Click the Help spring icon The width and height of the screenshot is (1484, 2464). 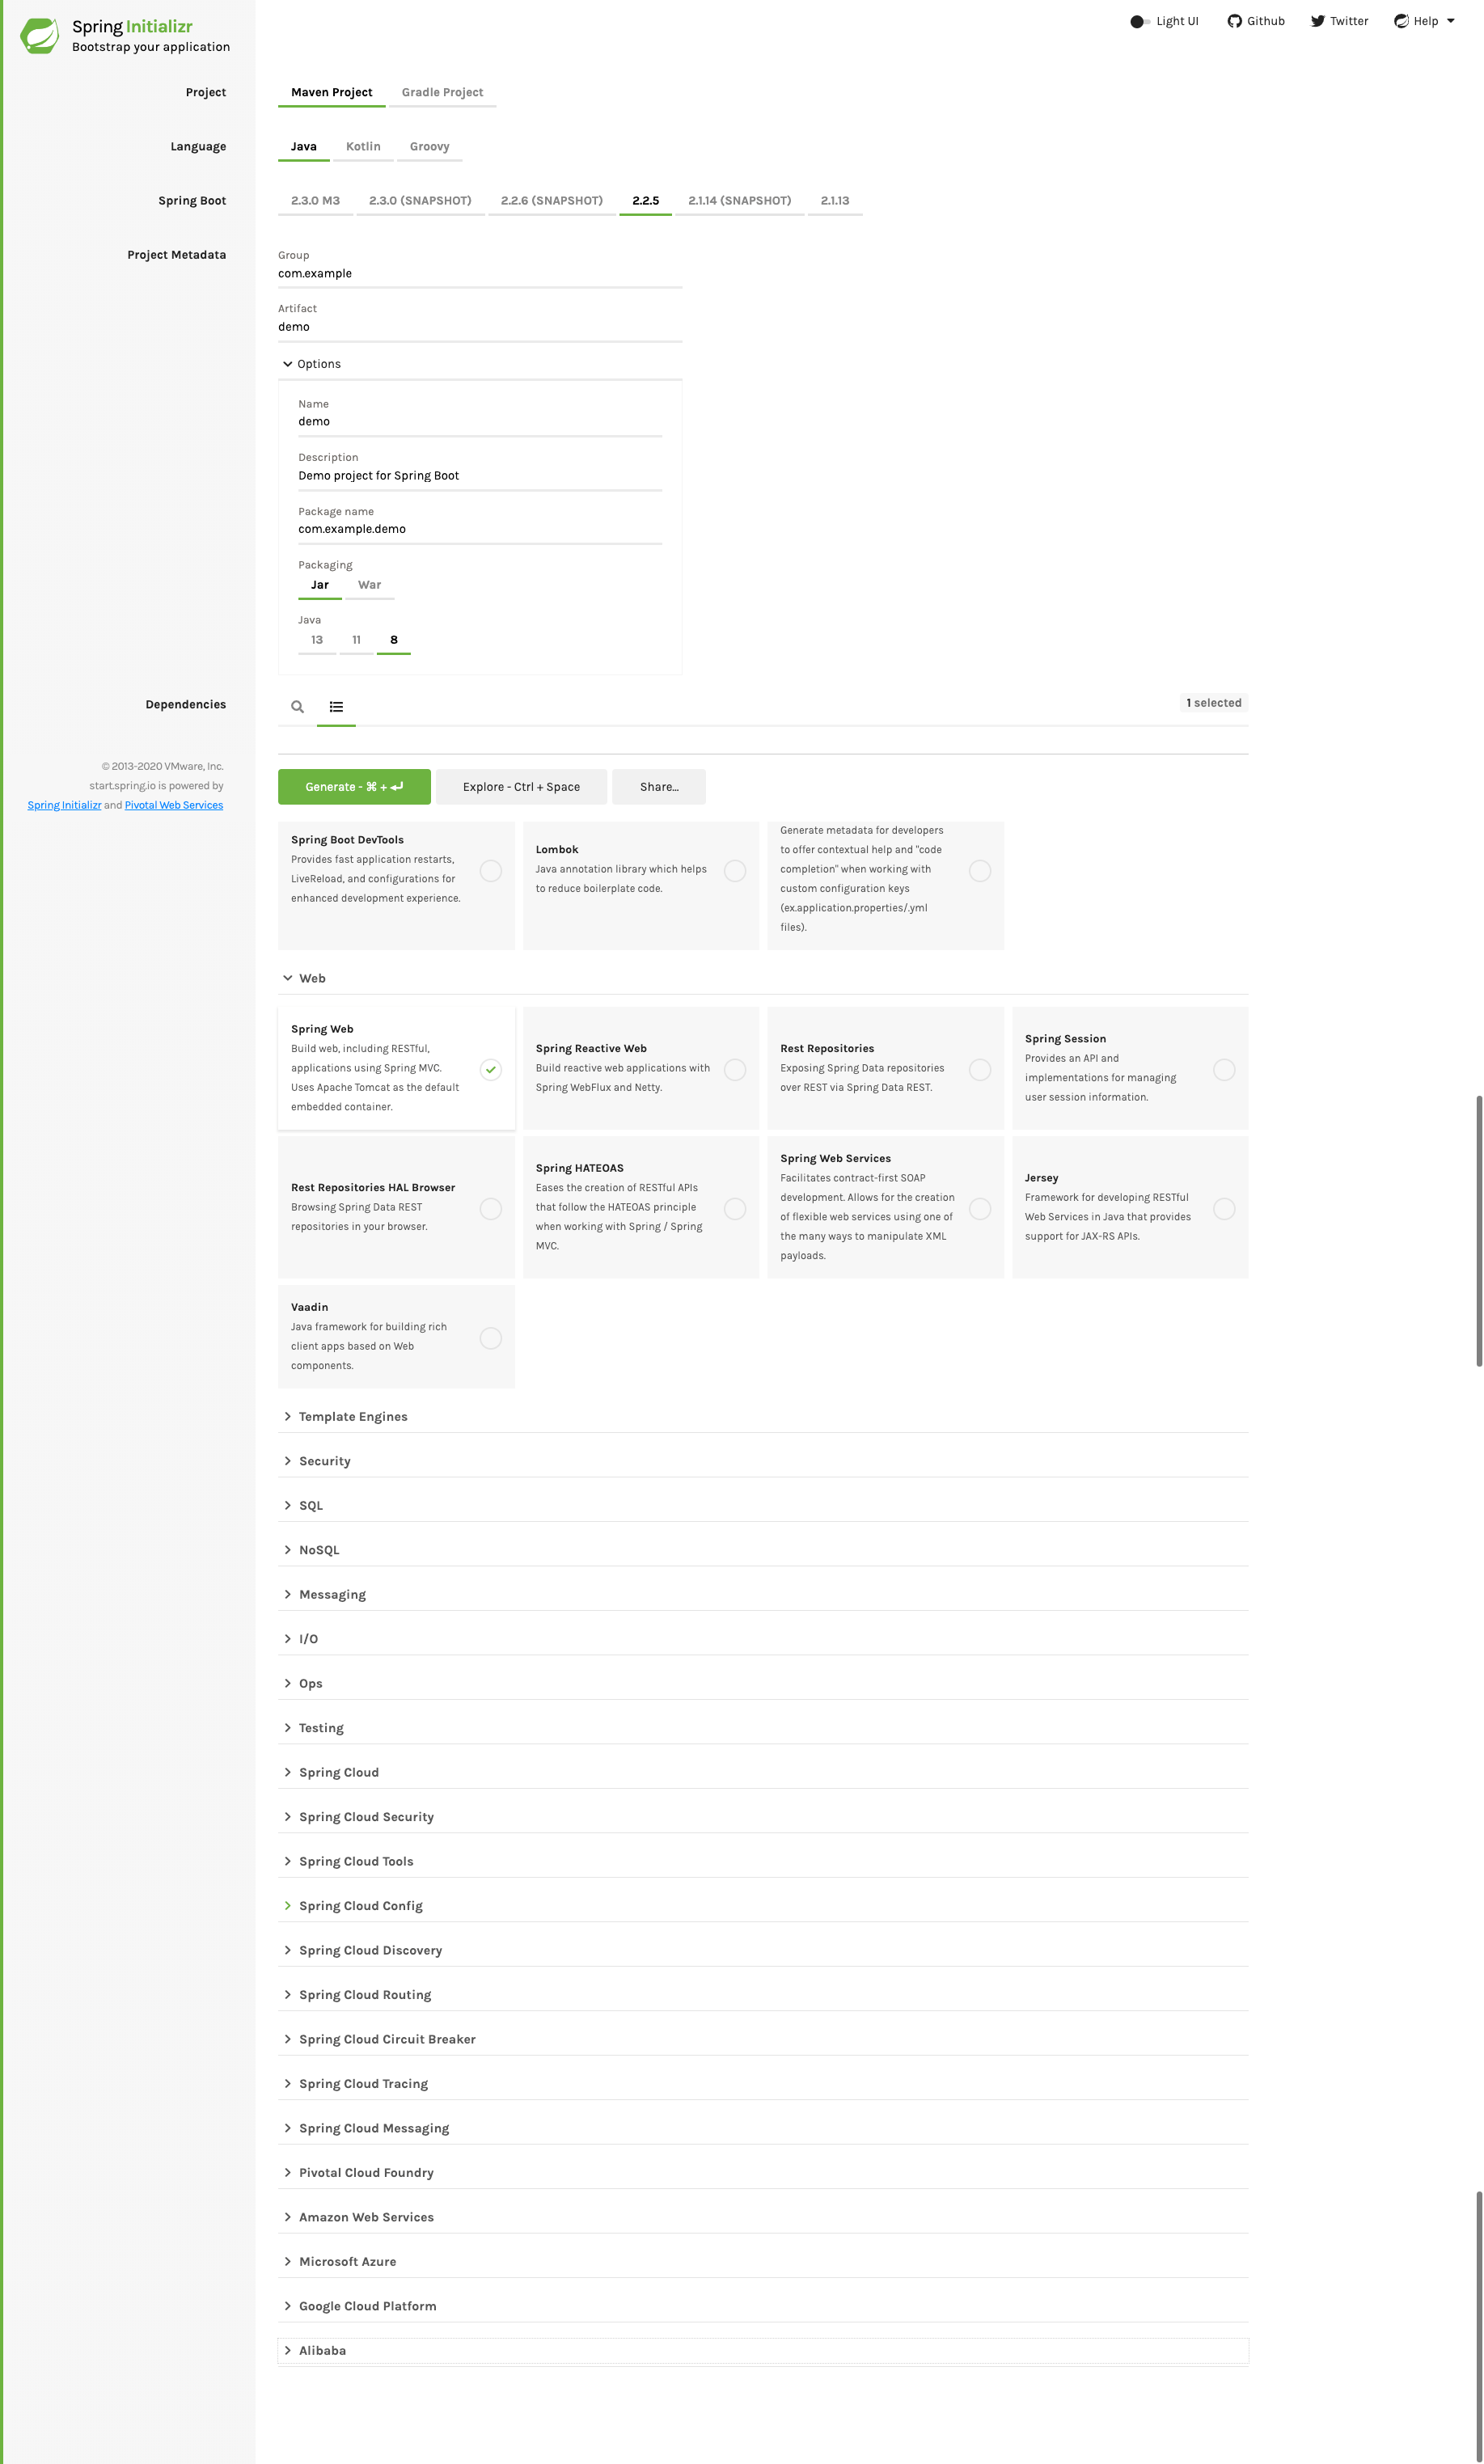pyautogui.click(x=1401, y=21)
